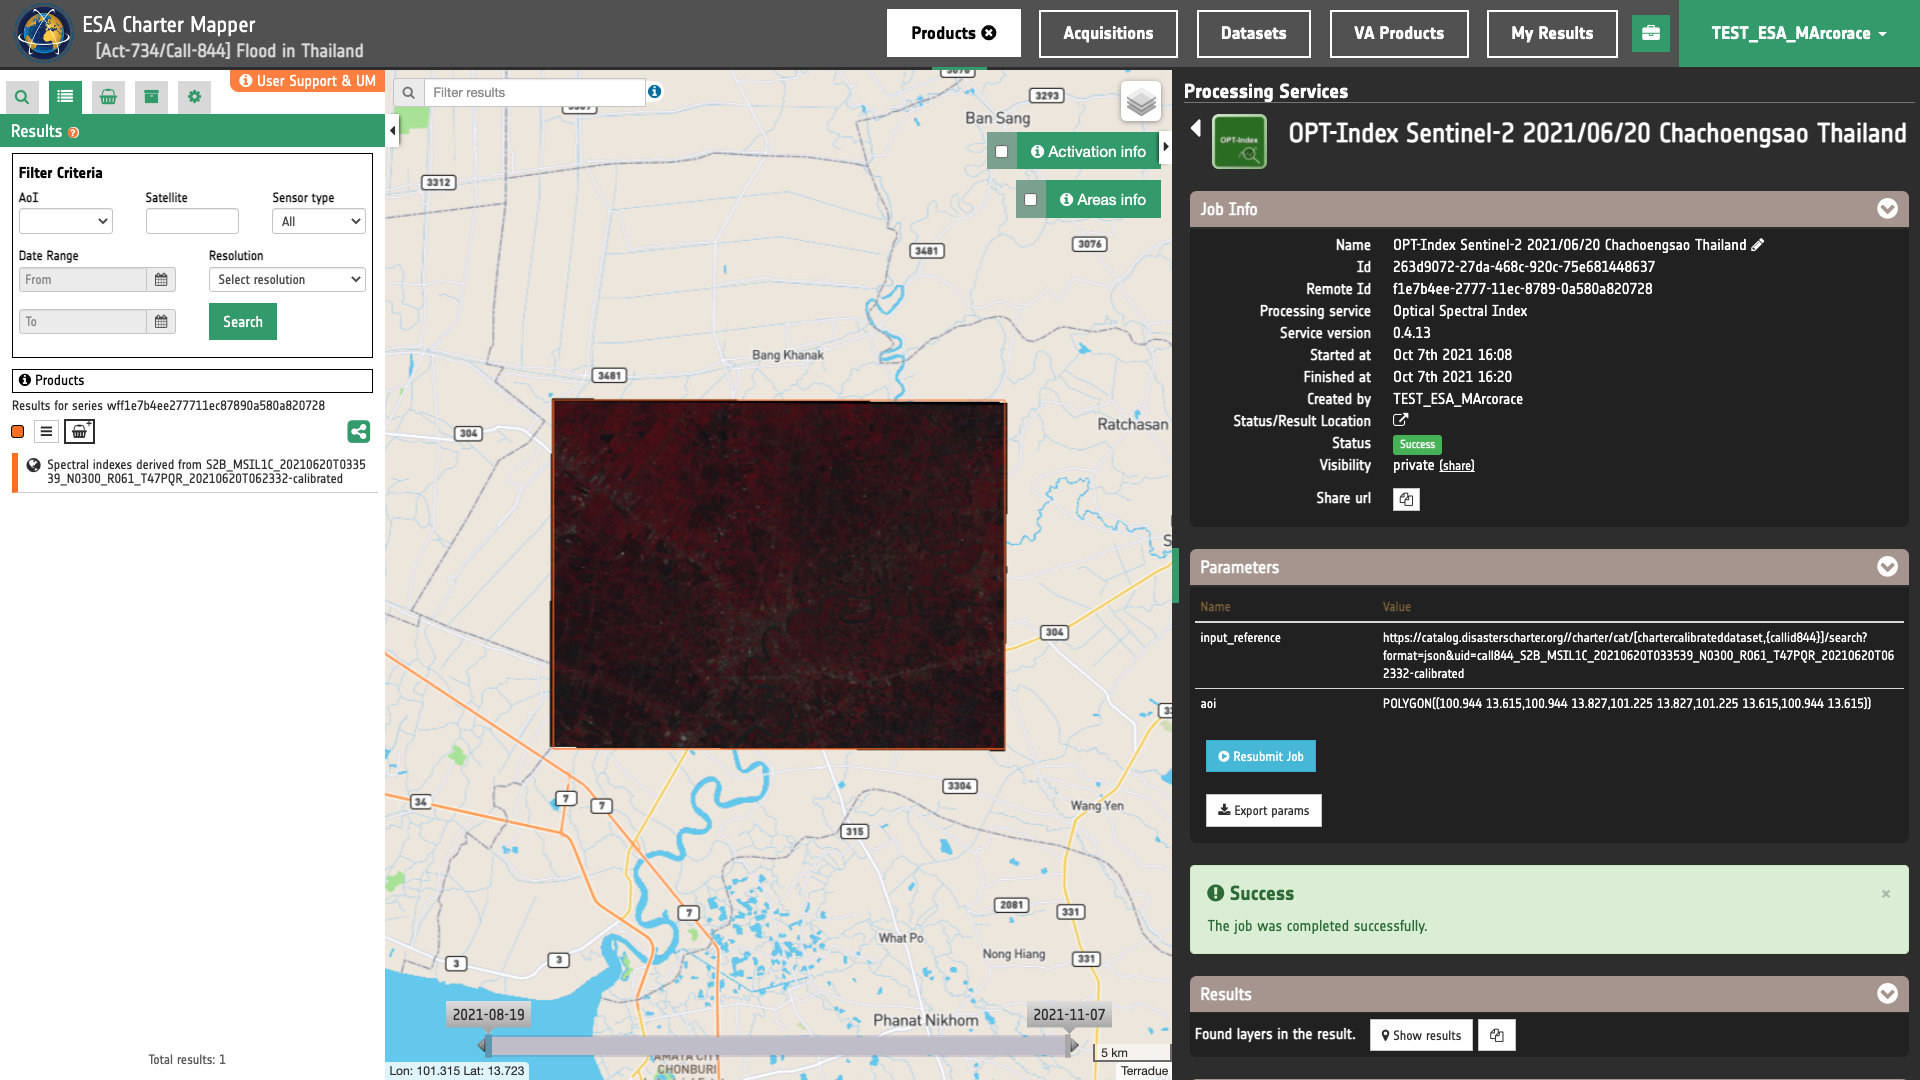The height and width of the screenshot is (1080, 1920).
Task: Click the green share results icon
Action: pos(359,432)
